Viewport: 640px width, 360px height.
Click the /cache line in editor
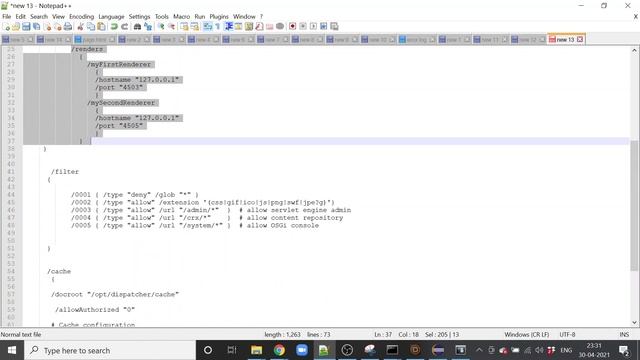59,271
